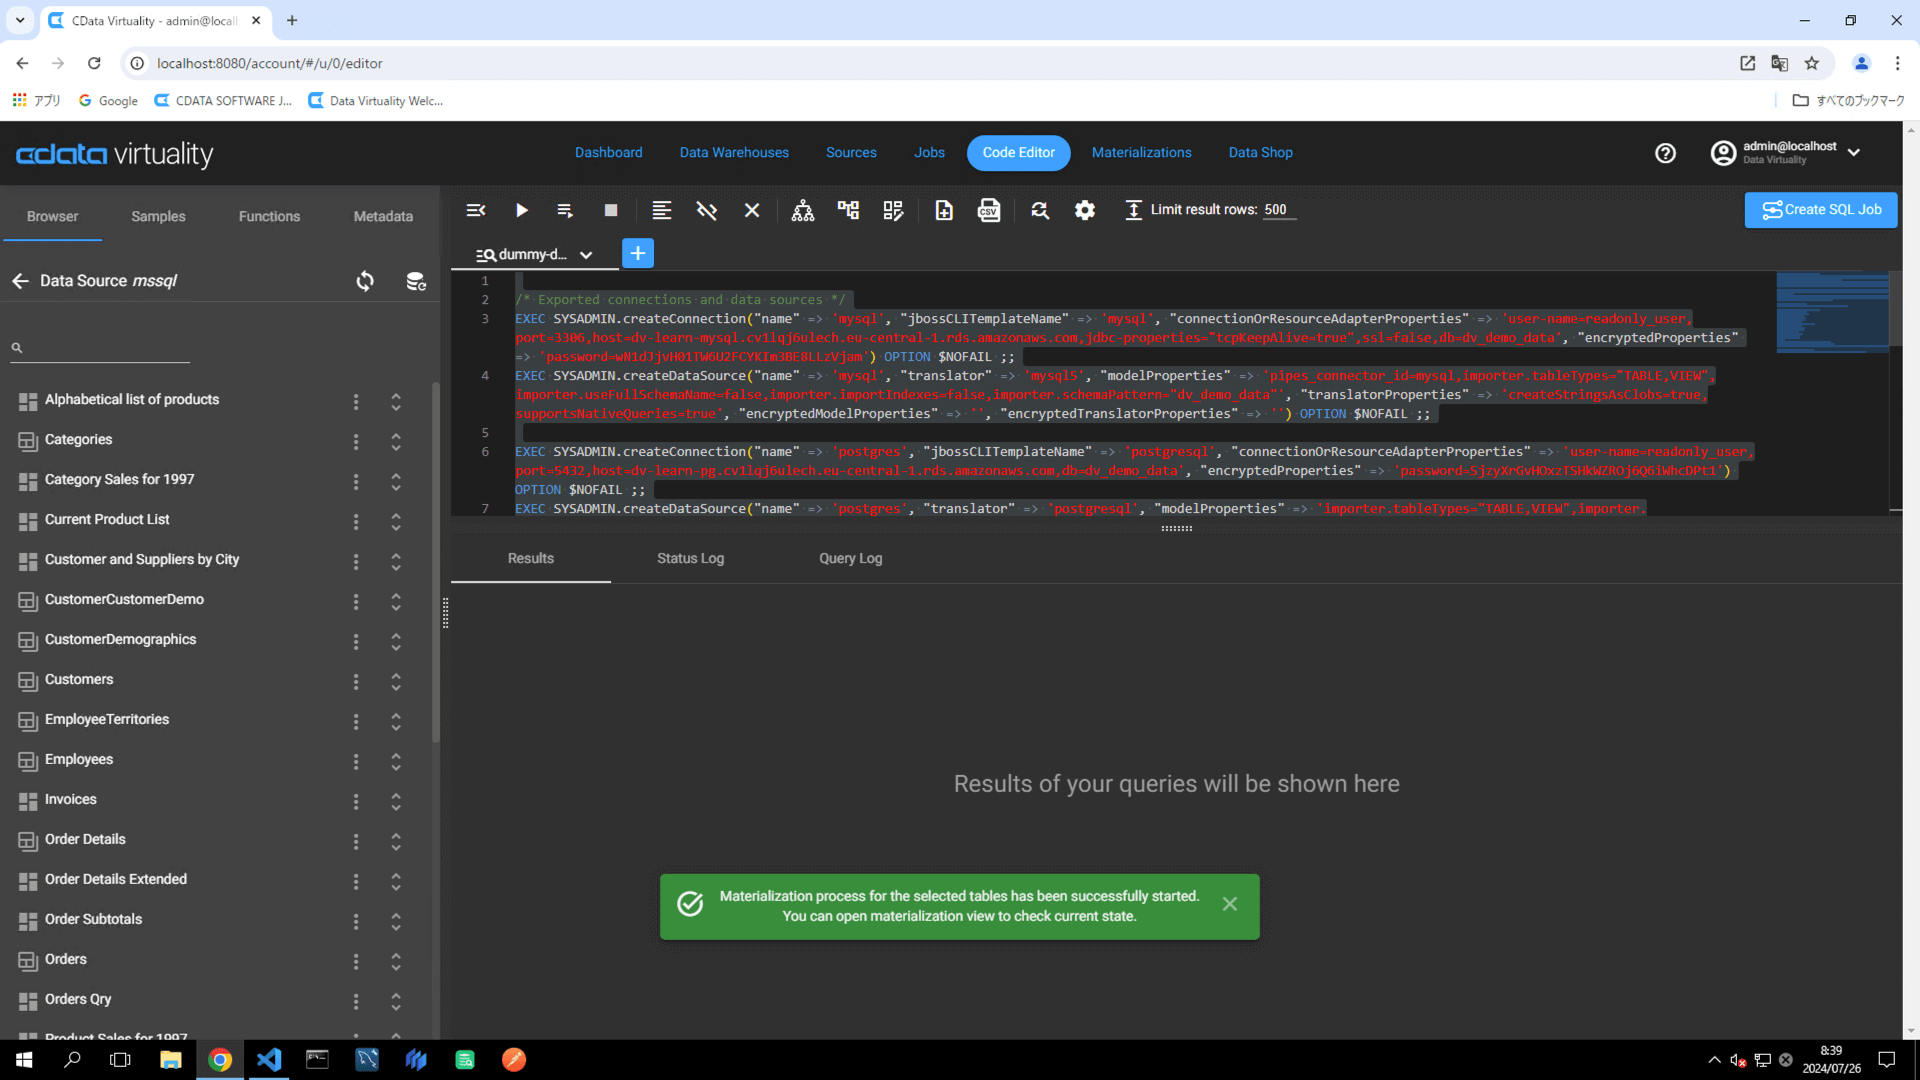Click the Limit result rows field
This screenshot has height=1080, width=1920.
(x=1278, y=210)
